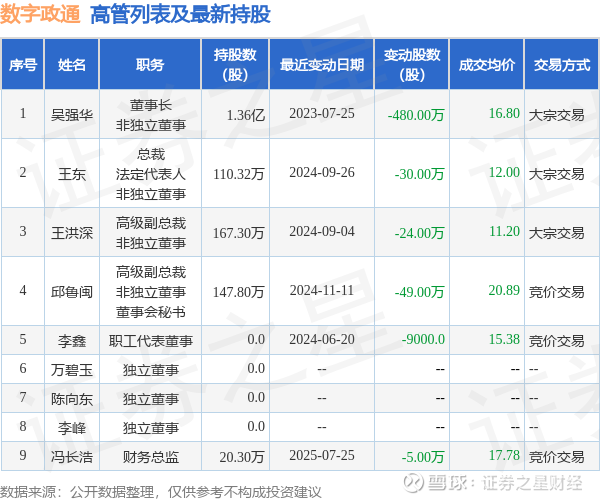The image size is (600, 501).
Task: Click the average price 16.80
Action: click(504, 113)
